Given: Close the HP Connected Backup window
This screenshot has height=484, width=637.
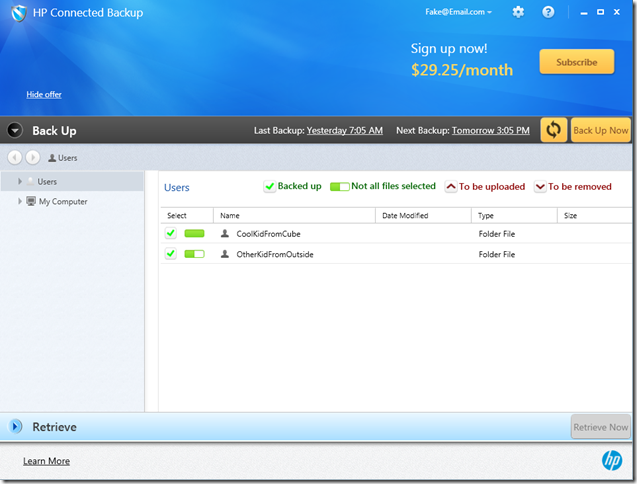Looking at the screenshot, I should 617,12.
